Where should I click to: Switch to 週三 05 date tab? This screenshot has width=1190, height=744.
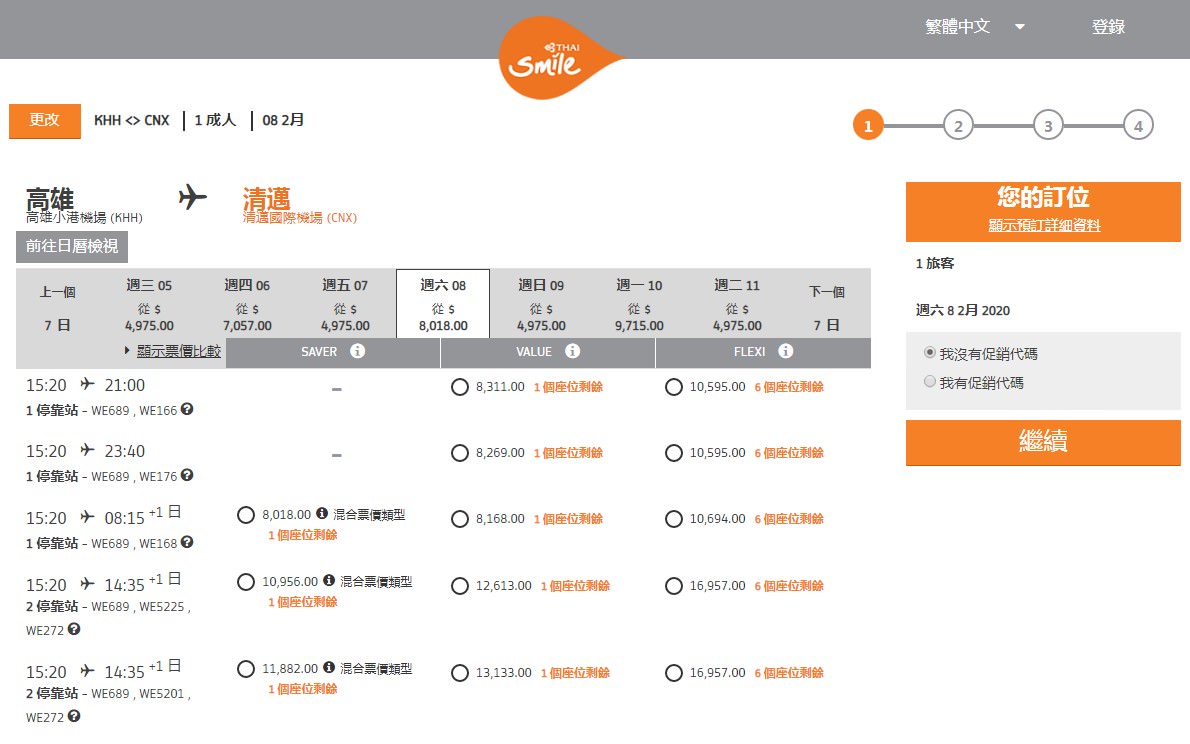tap(149, 305)
